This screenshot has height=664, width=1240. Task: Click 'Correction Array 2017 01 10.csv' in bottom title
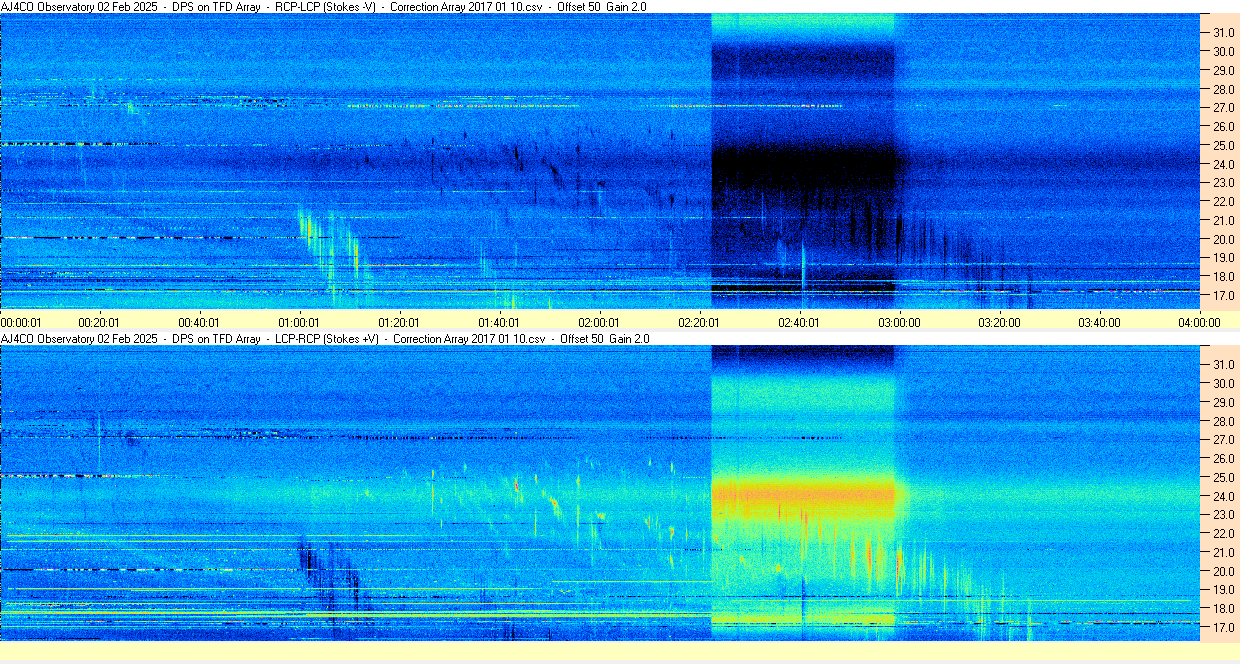(x=470, y=339)
